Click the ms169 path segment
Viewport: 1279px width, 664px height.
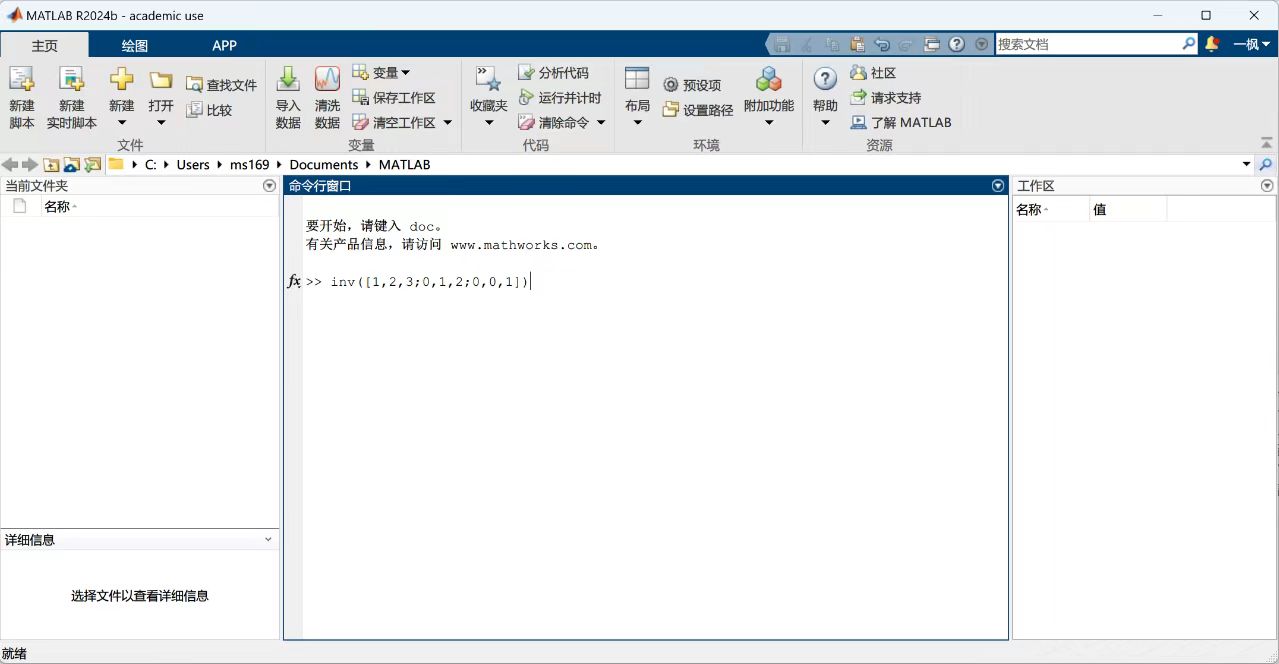(250, 165)
